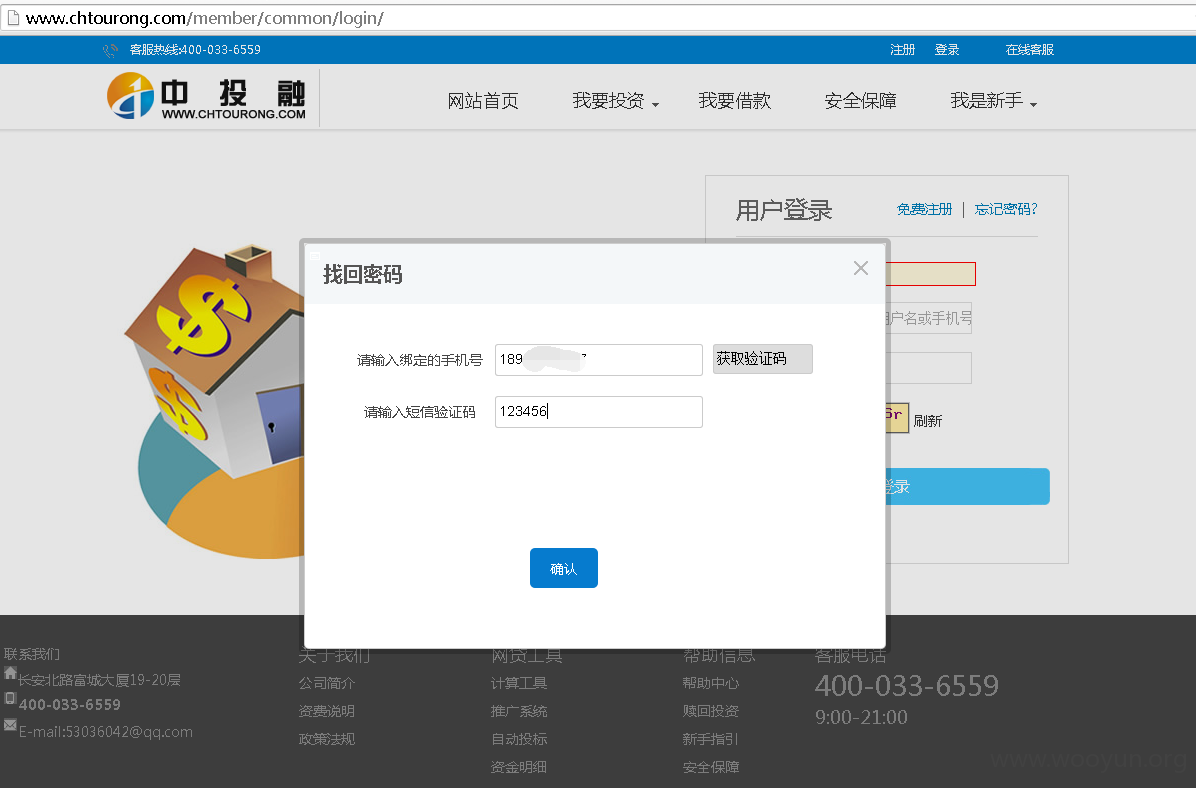Open the 网站首页 menu item
The height and width of the screenshot is (788, 1196).
(483, 101)
